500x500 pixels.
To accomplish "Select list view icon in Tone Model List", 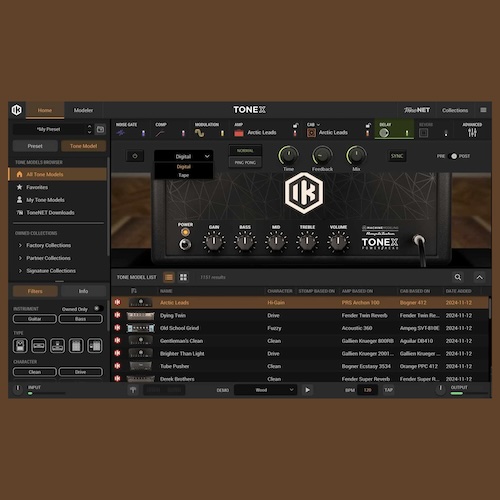I will coord(169,277).
